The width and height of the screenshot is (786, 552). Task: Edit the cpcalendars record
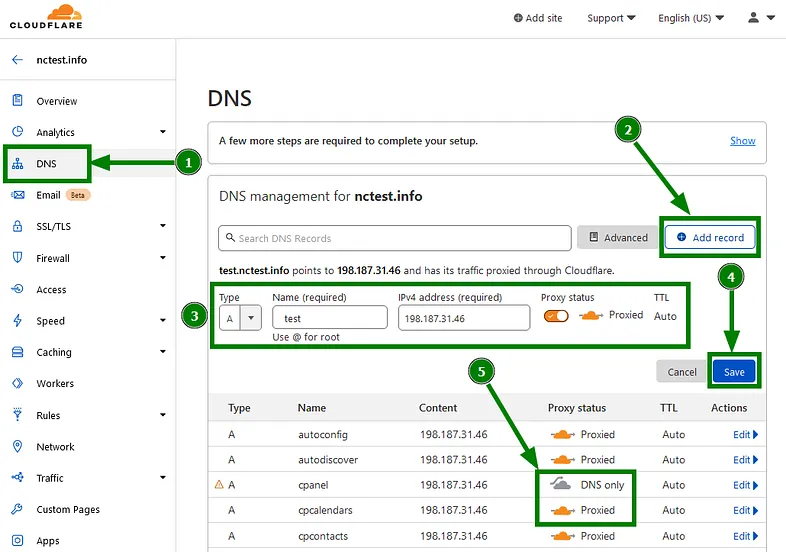pyautogui.click(x=745, y=510)
